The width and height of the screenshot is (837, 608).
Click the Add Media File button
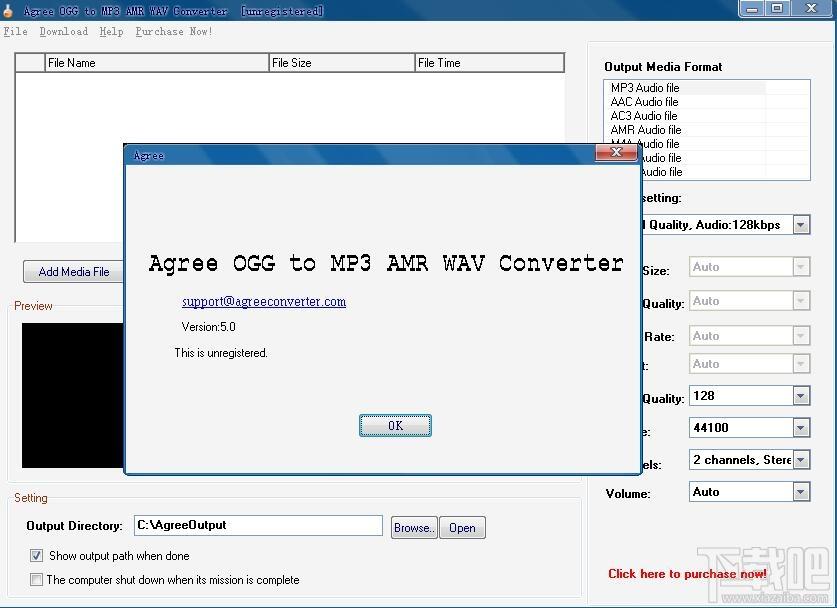point(74,272)
